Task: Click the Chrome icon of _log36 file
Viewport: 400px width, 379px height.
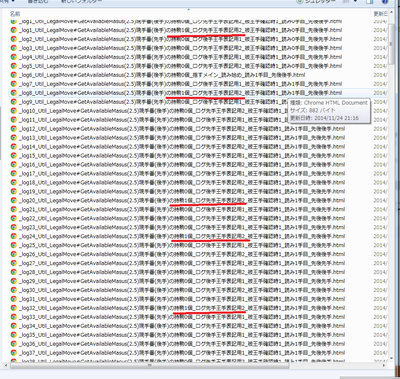Action: coord(14,344)
